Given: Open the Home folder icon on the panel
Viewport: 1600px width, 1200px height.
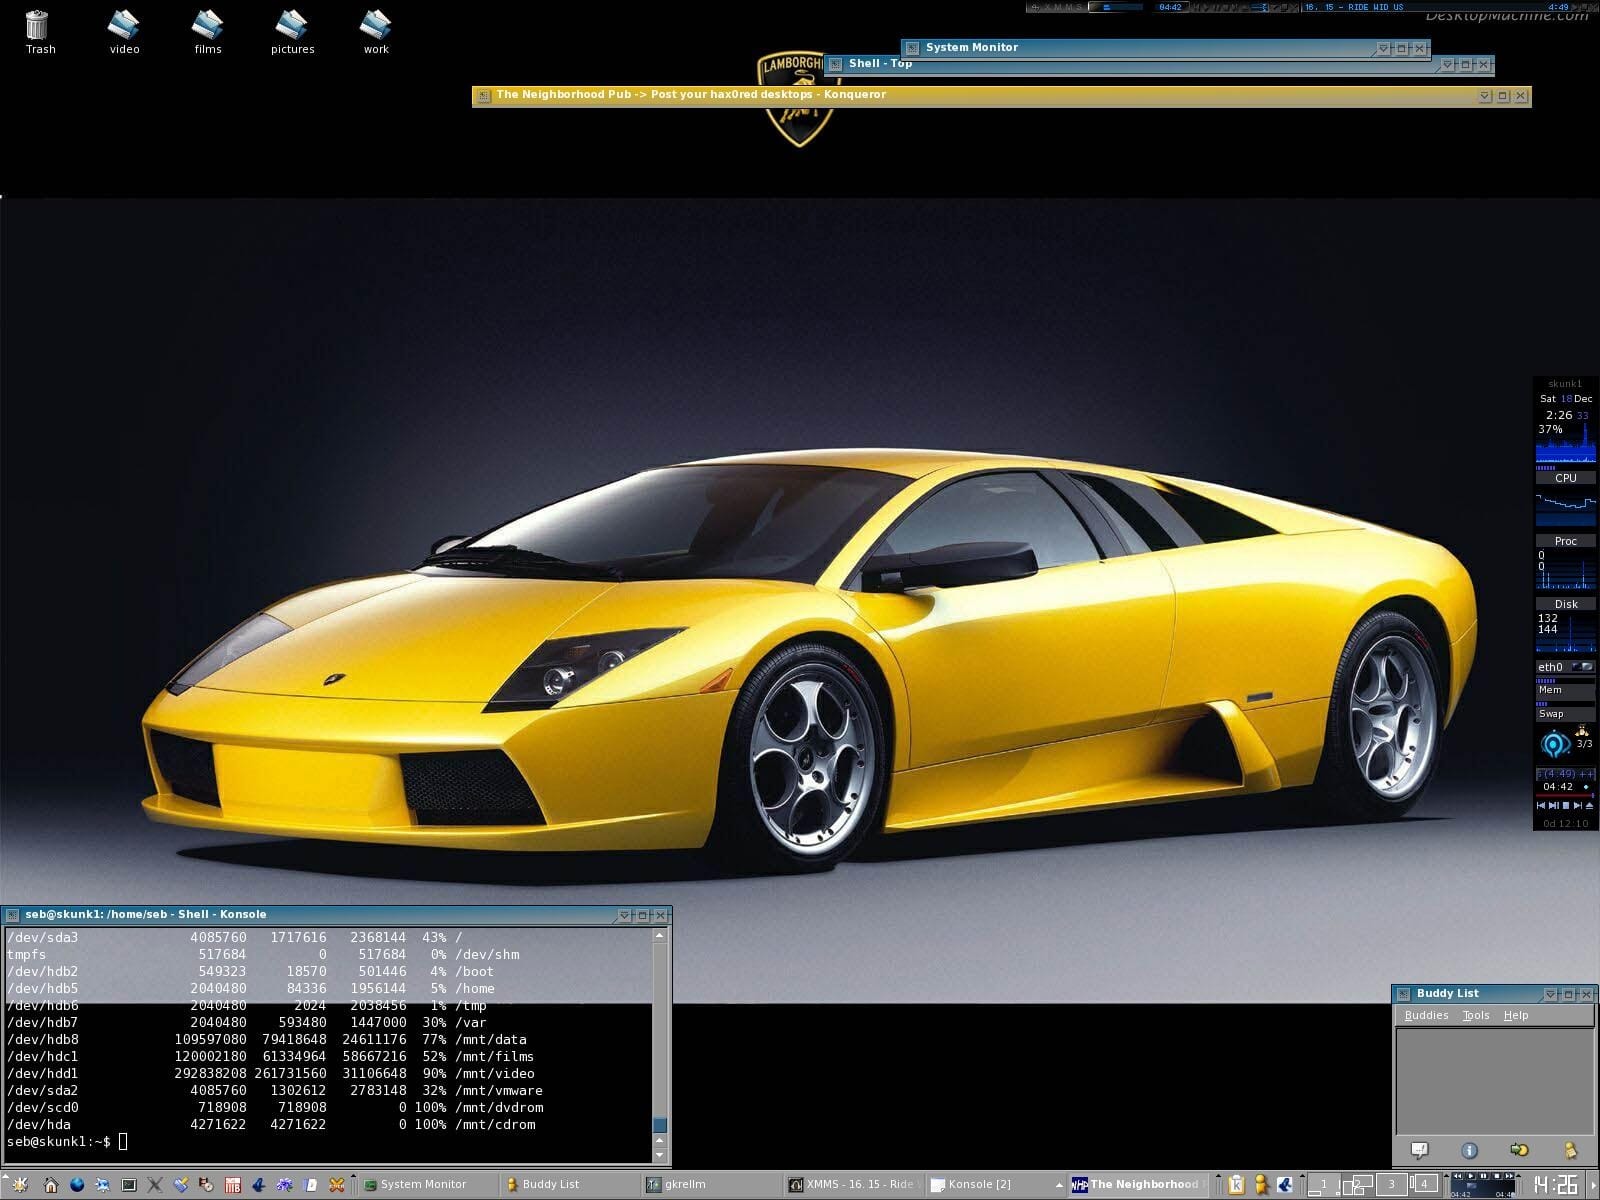Looking at the screenshot, I should [50, 1185].
